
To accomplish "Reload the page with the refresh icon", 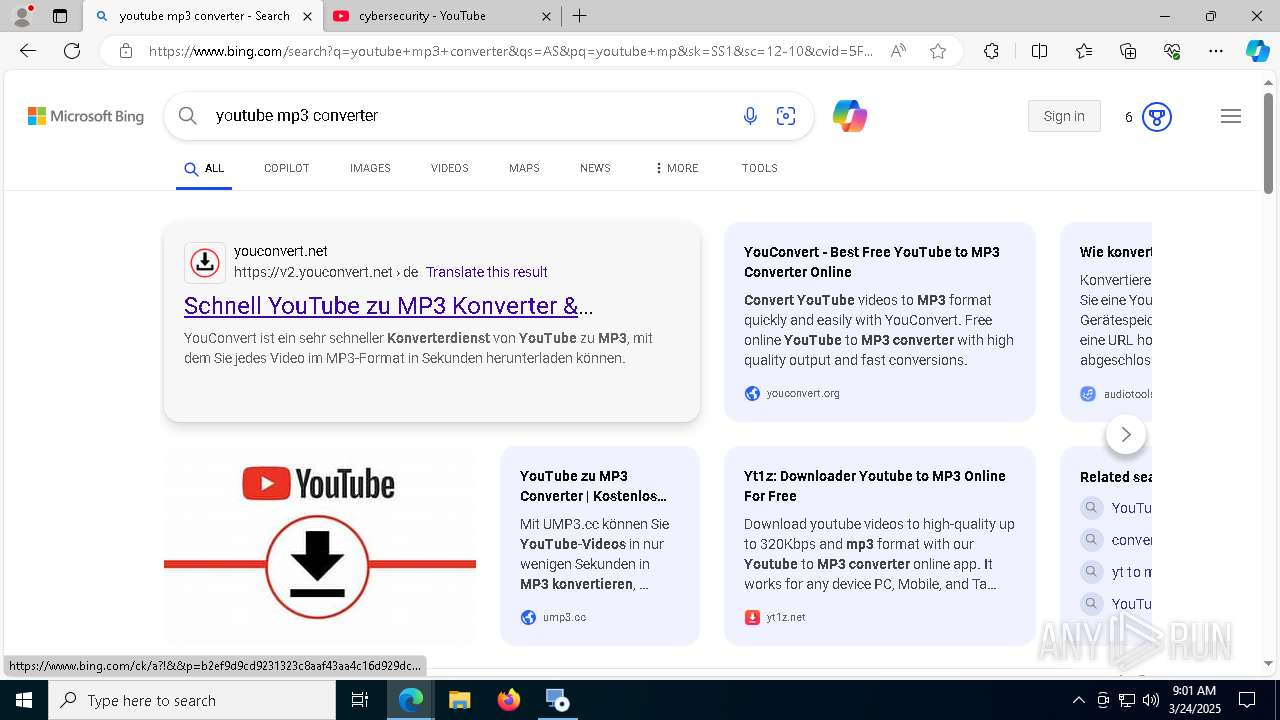I will tap(72, 51).
